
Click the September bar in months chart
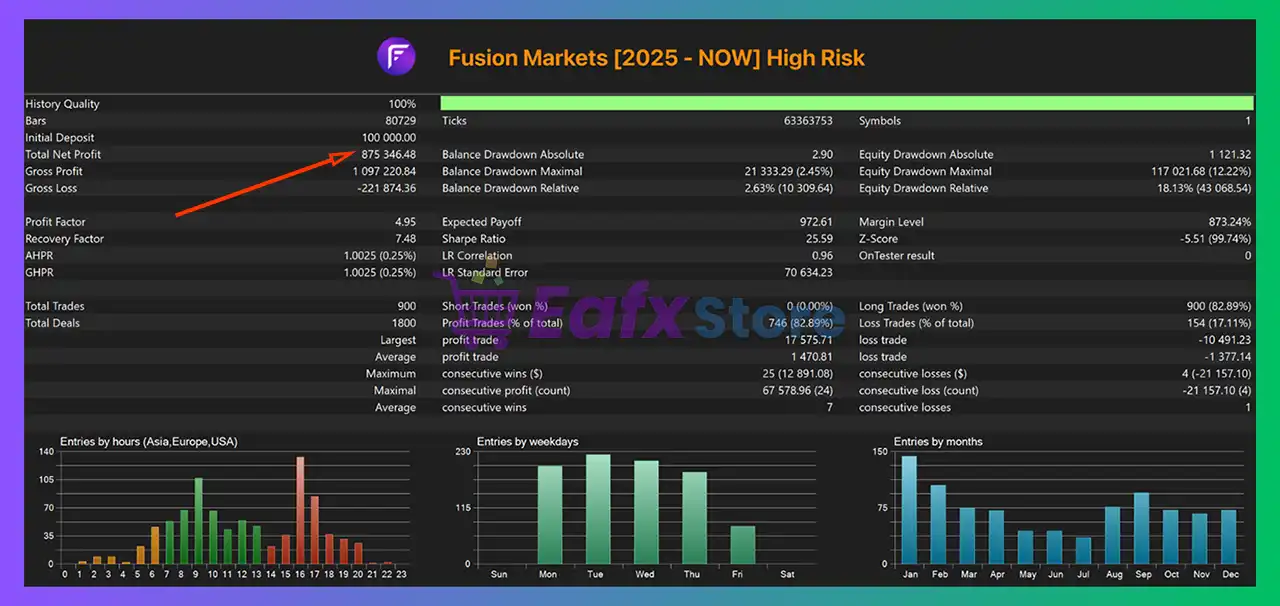click(x=1141, y=528)
